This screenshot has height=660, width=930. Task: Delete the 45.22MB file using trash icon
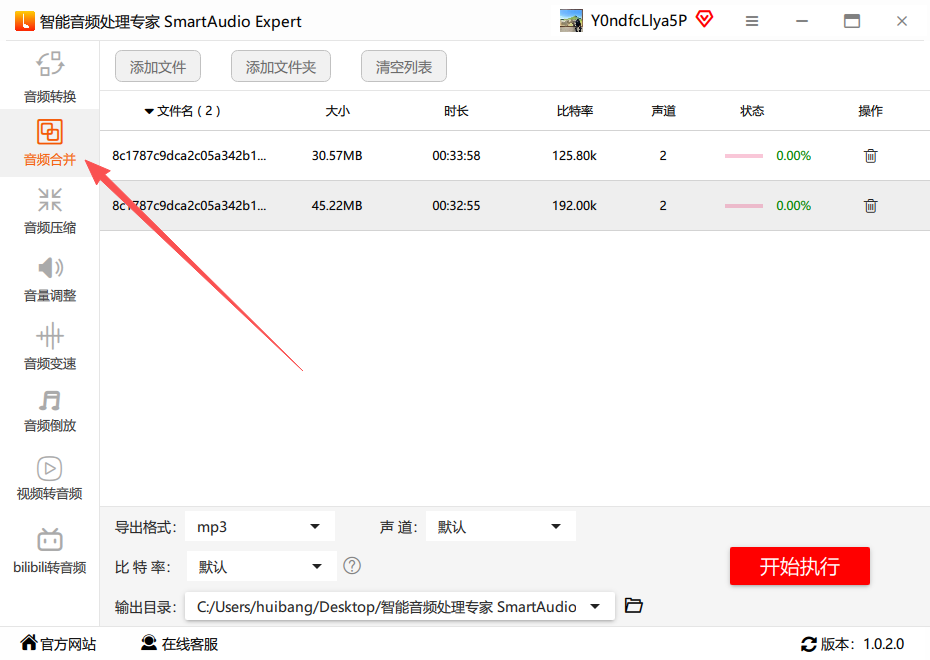[870, 206]
